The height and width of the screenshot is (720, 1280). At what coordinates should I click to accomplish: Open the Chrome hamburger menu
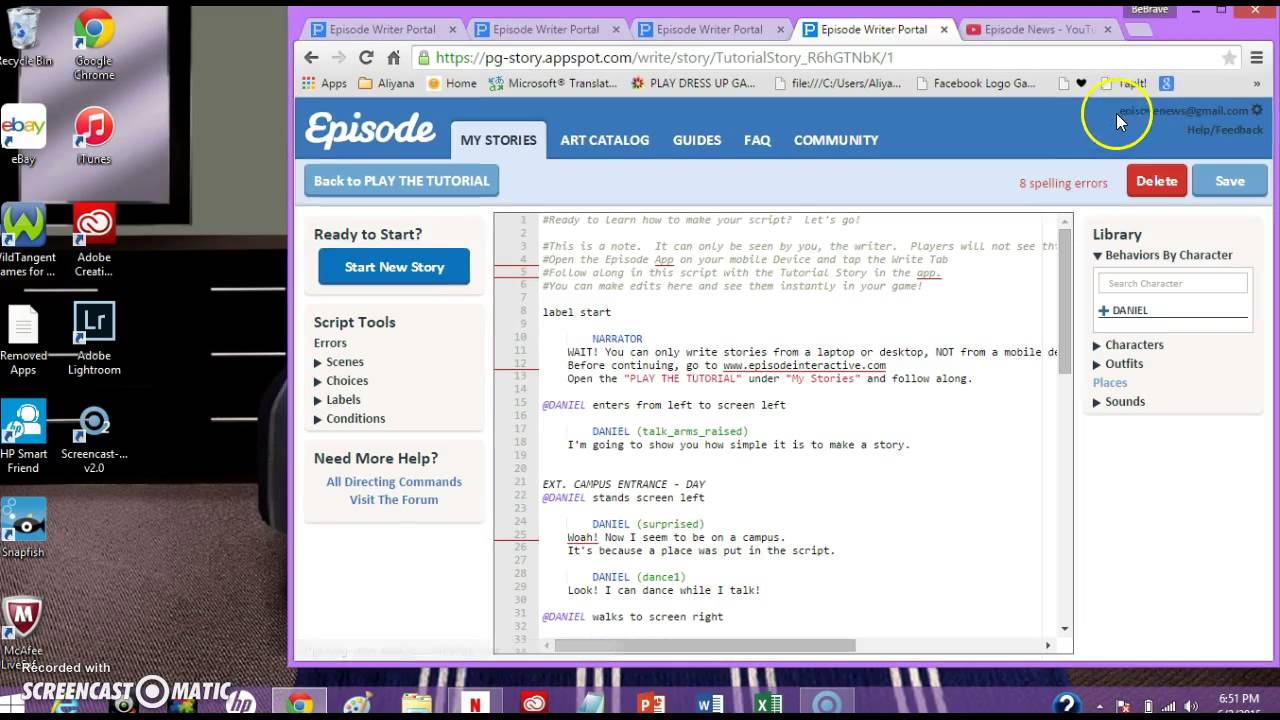(1257, 58)
